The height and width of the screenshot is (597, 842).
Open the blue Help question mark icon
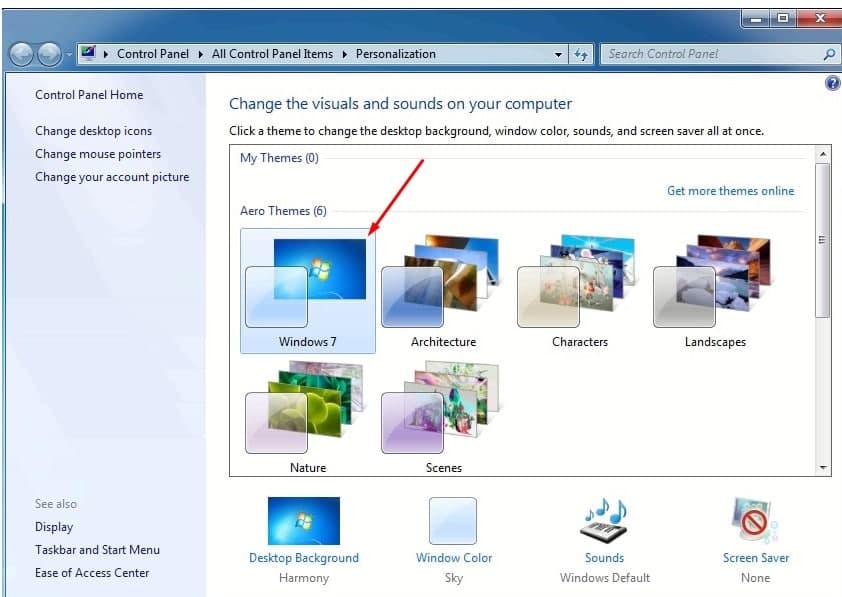[x=833, y=83]
